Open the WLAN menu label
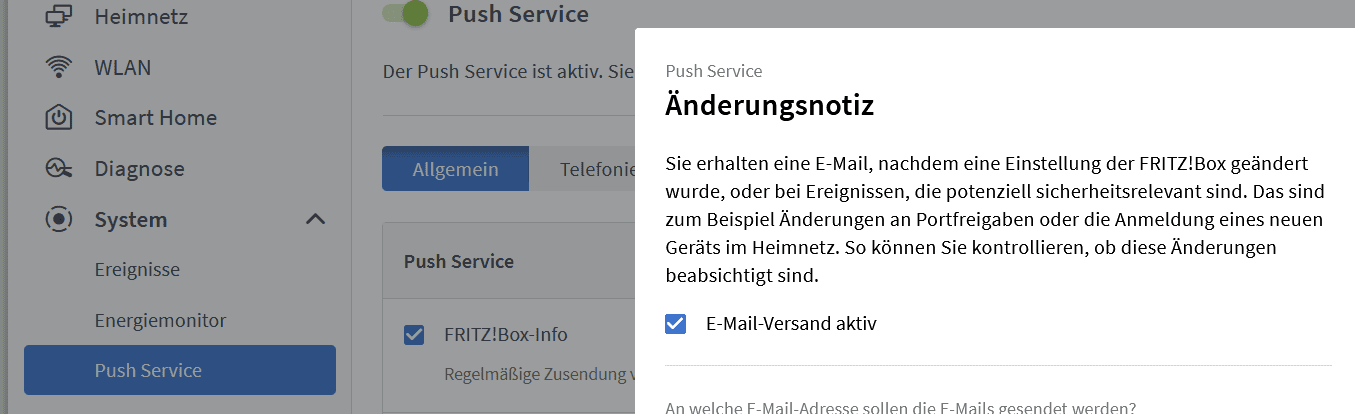This screenshot has width=1355, height=414. 123,68
